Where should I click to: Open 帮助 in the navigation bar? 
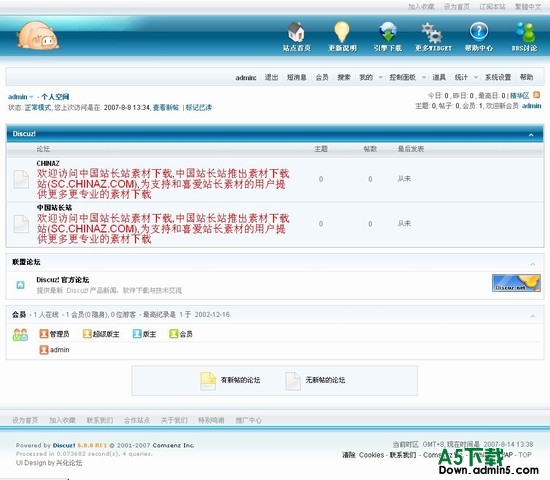(x=526, y=77)
